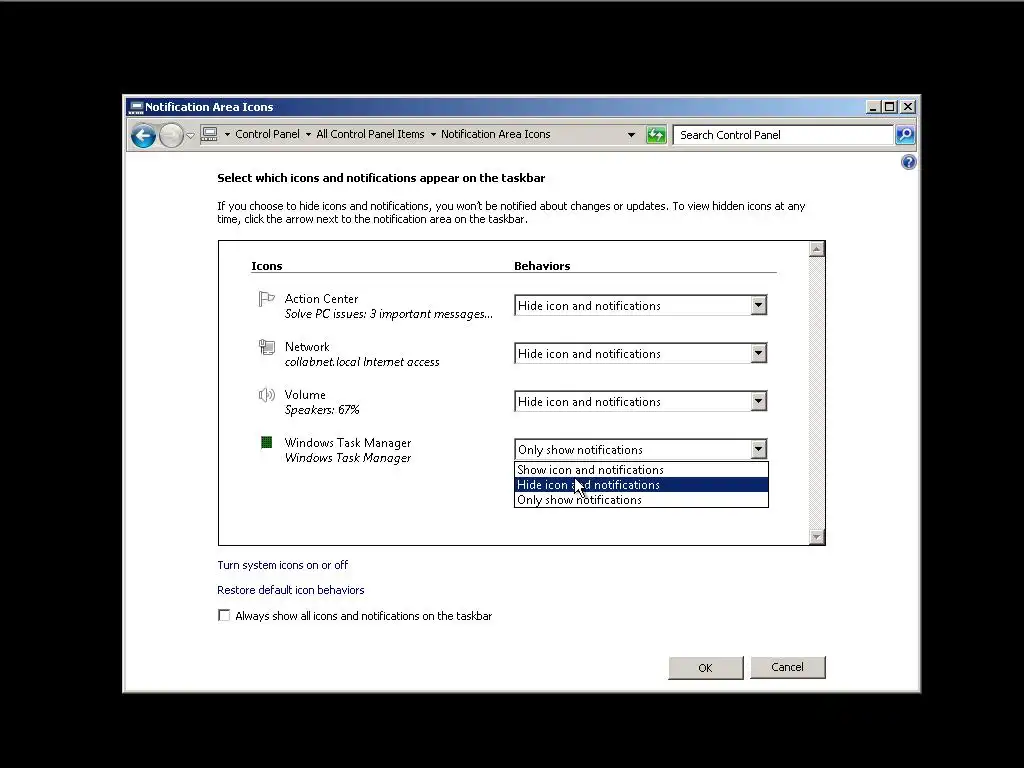Open Help with the question mark icon
Image resolution: width=1024 pixels, height=768 pixels.
[x=908, y=162]
